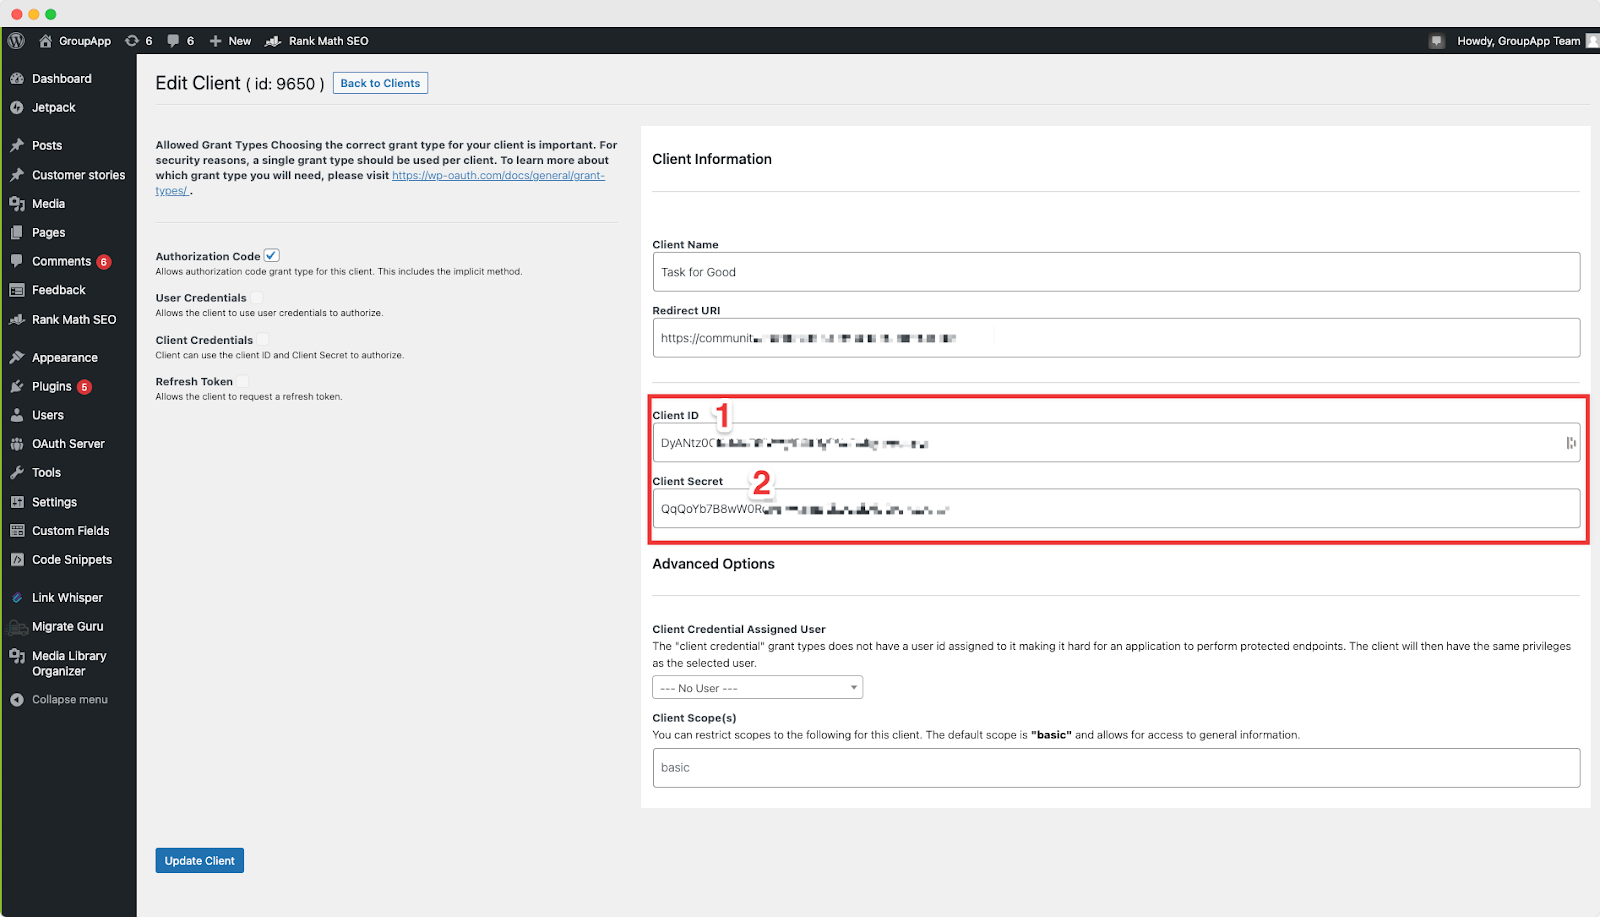Viewport: 1600px width, 917px height.
Task: Click the user avatar in admin bar
Action: [x=1593, y=41]
